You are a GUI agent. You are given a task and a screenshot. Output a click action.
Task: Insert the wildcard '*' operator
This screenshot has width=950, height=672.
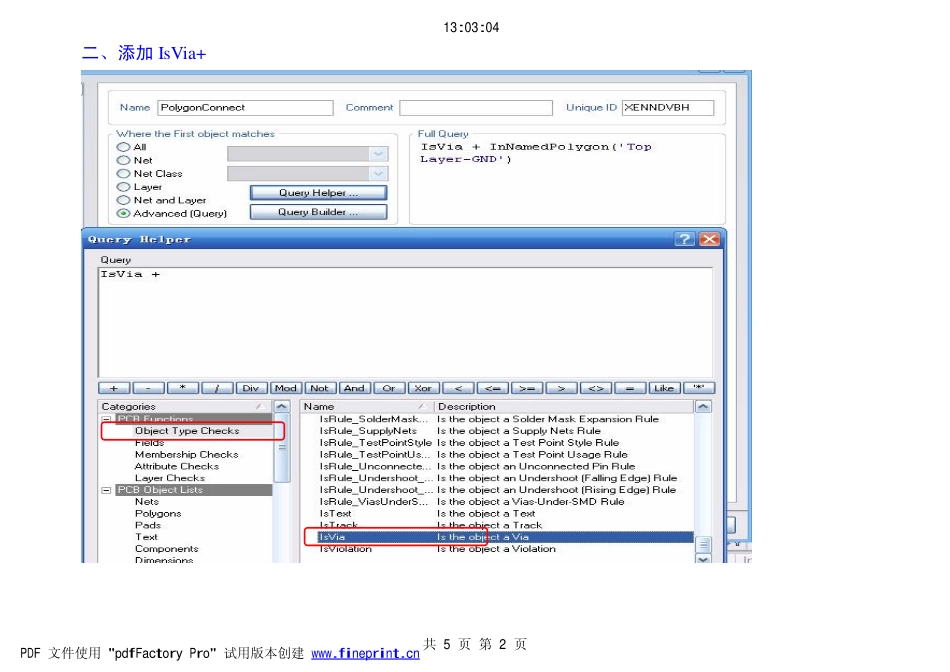click(699, 388)
